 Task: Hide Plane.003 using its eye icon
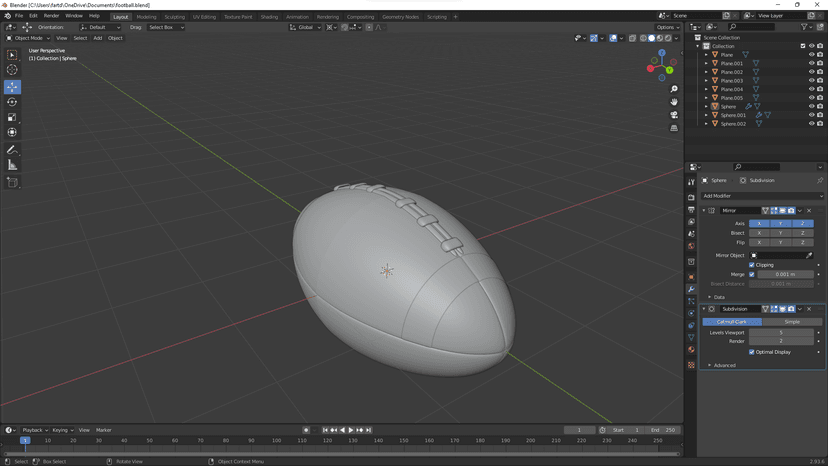tap(811, 81)
